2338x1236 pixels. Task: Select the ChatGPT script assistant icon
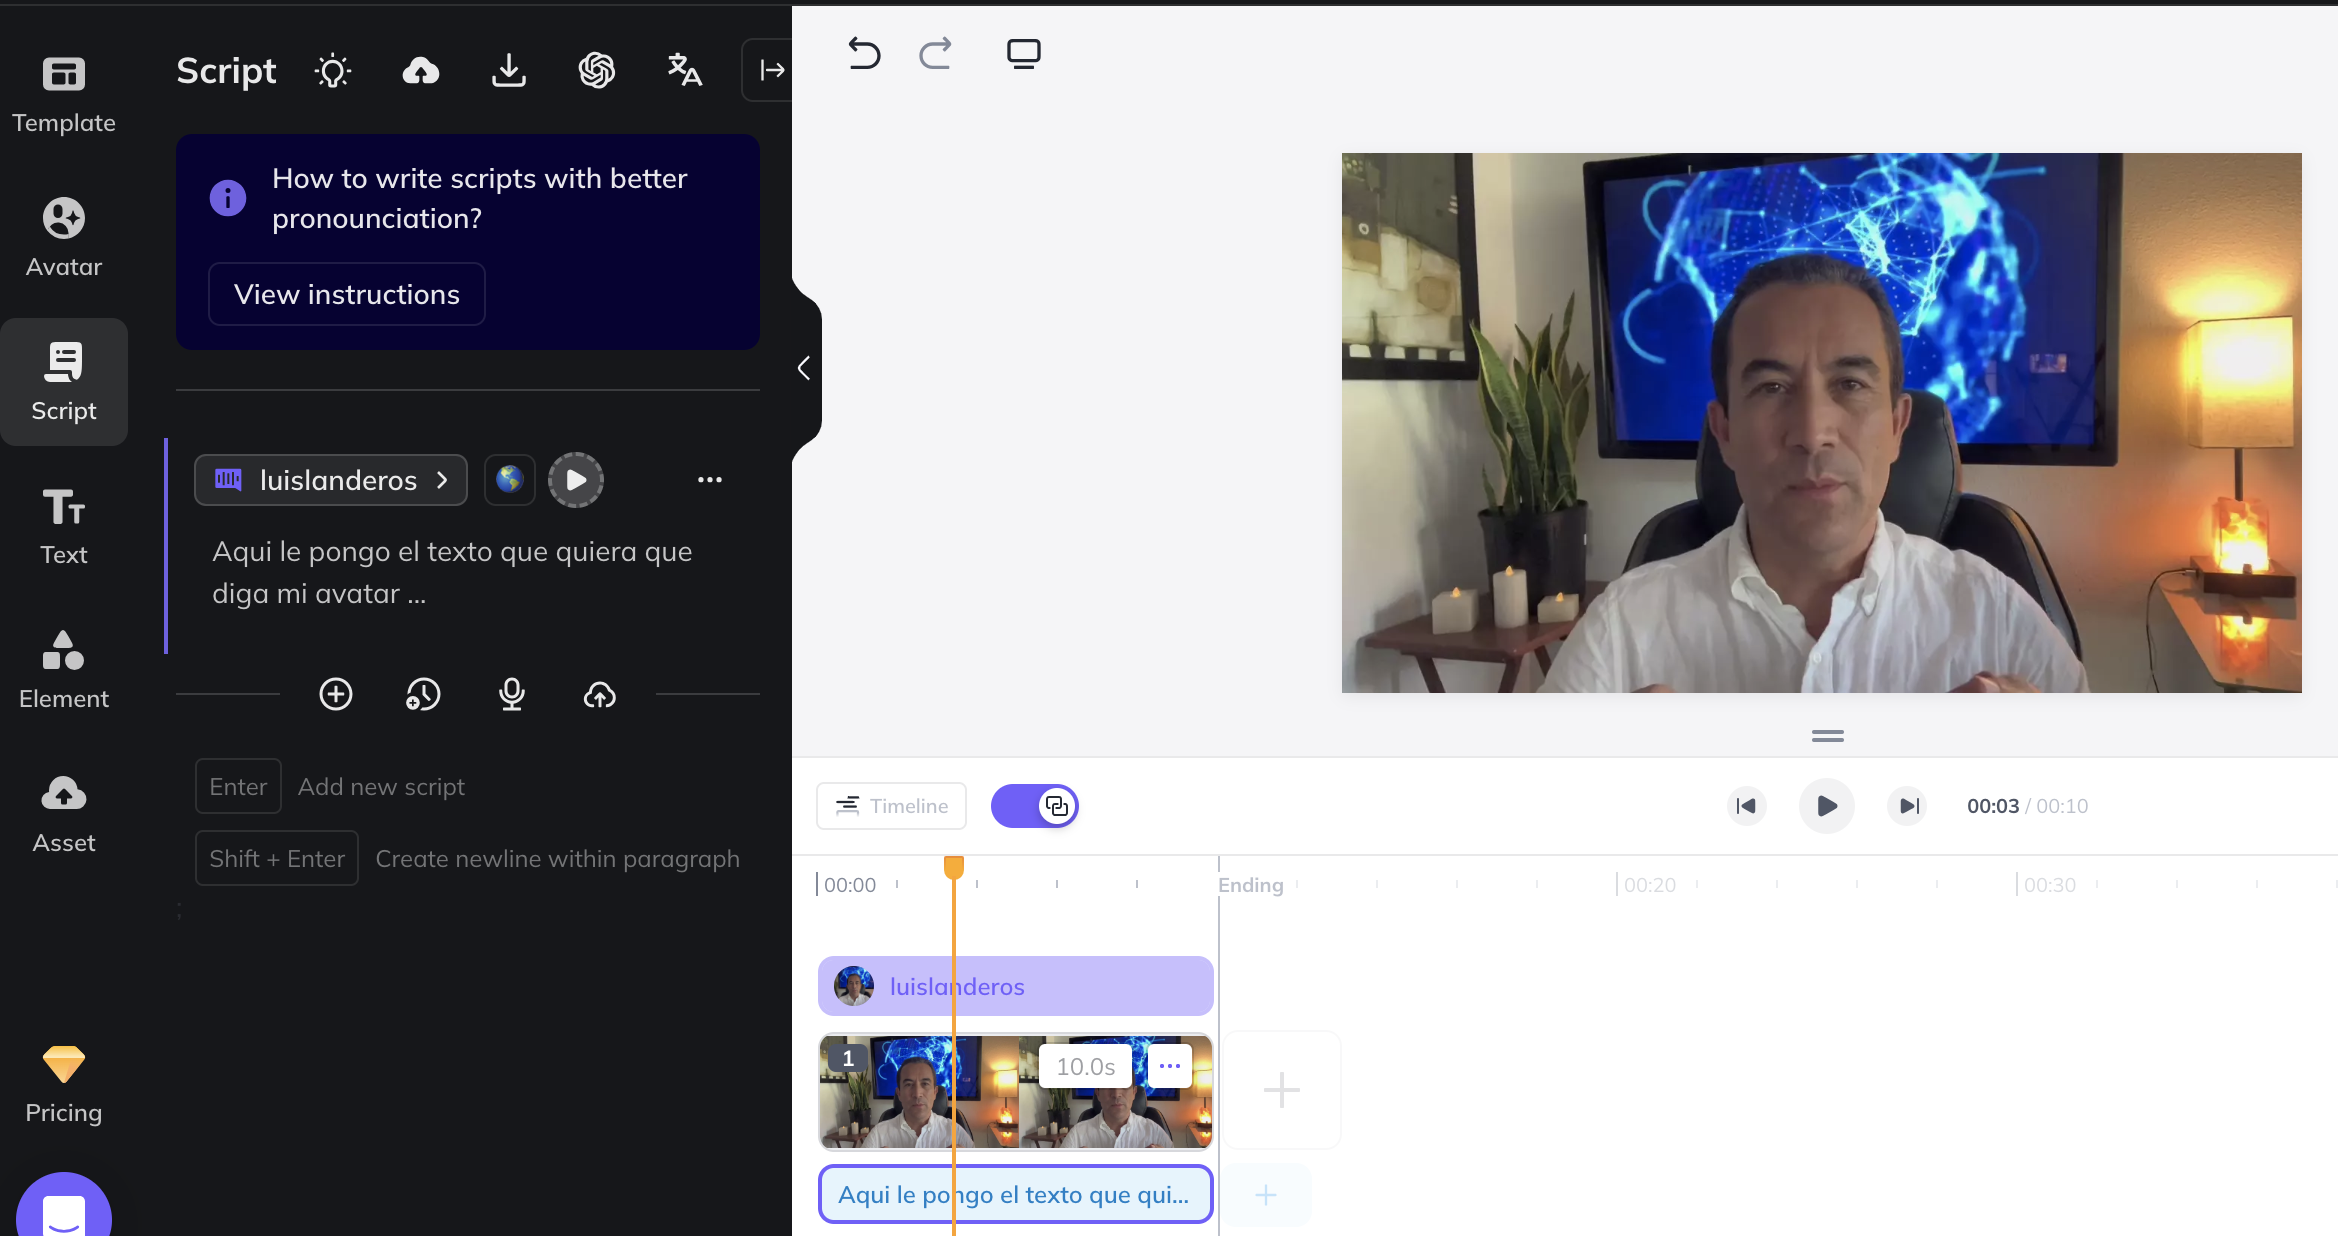pyautogui.click(x=597, y=70)
